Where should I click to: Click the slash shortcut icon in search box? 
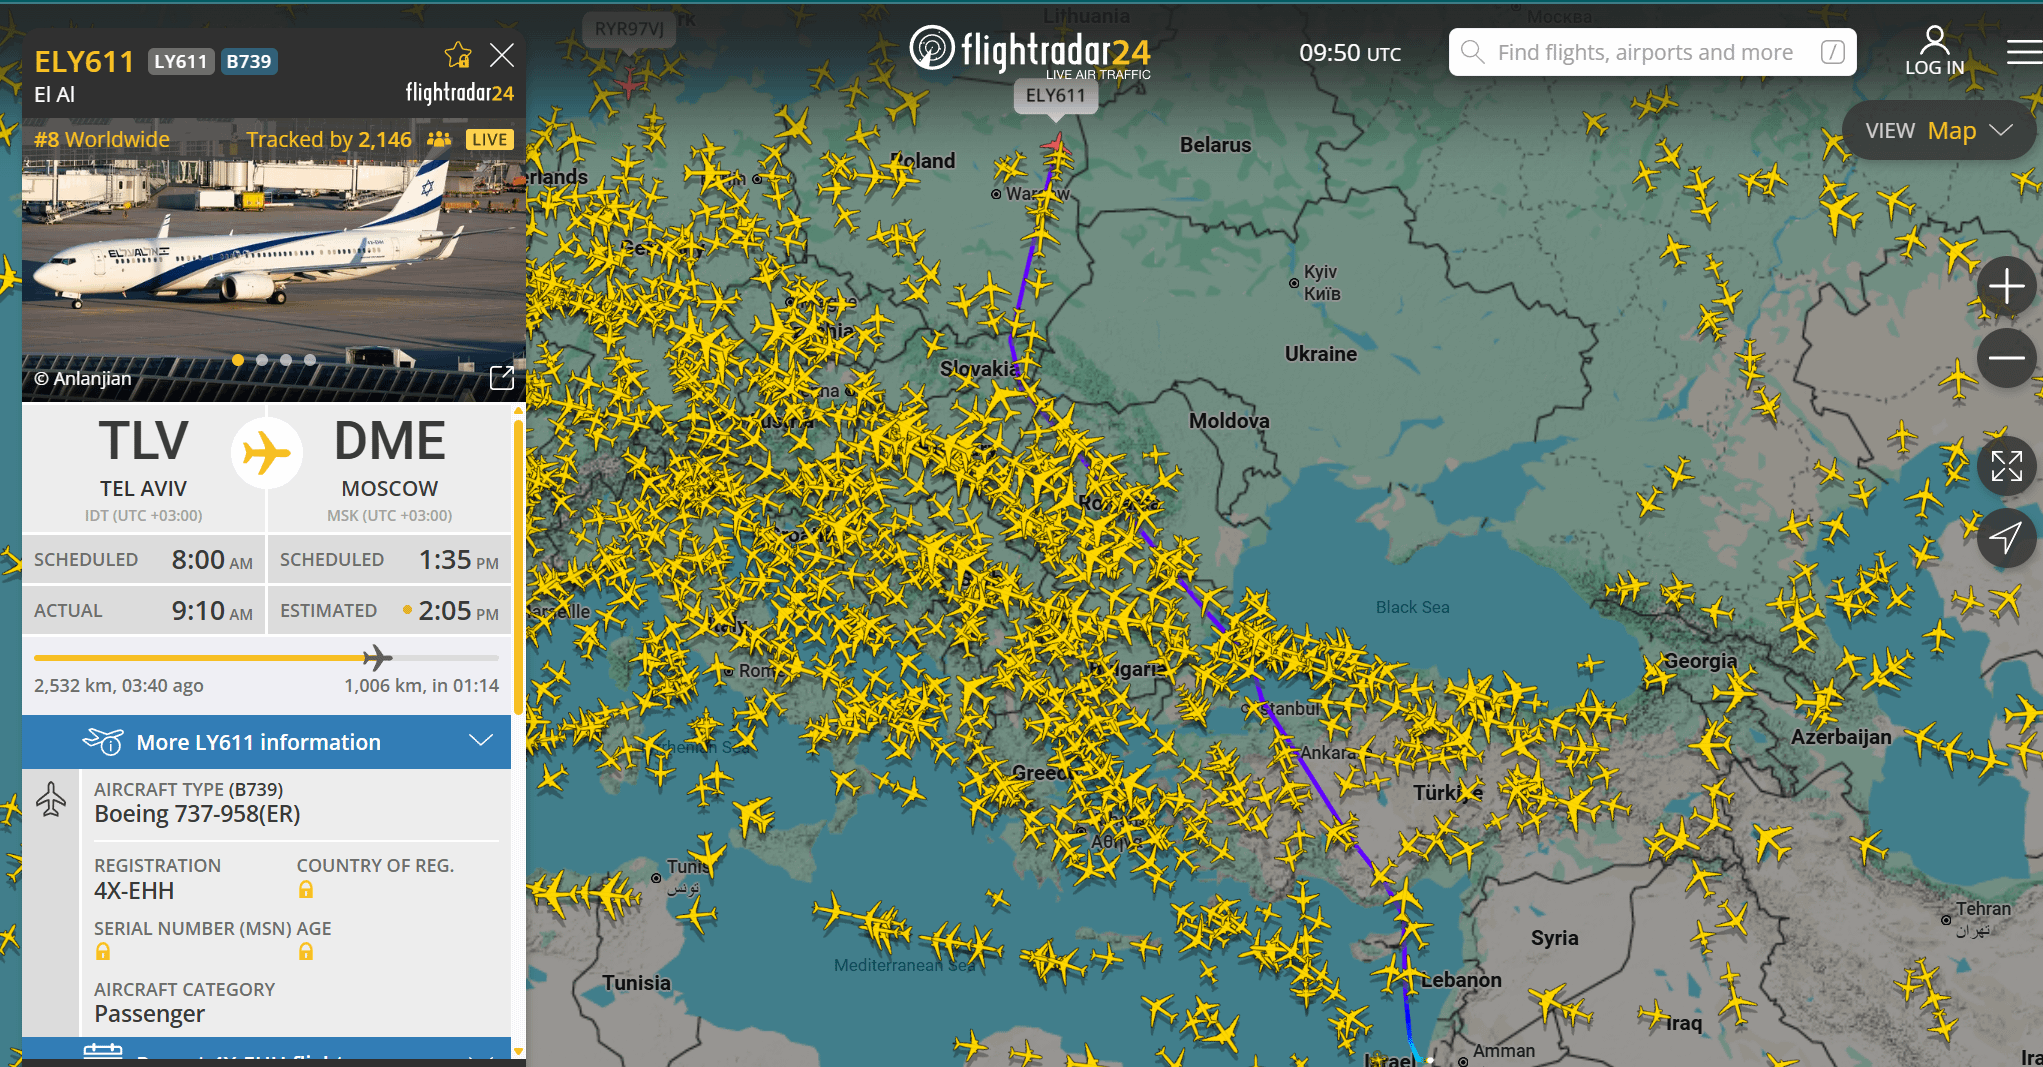click(1832, 52)
